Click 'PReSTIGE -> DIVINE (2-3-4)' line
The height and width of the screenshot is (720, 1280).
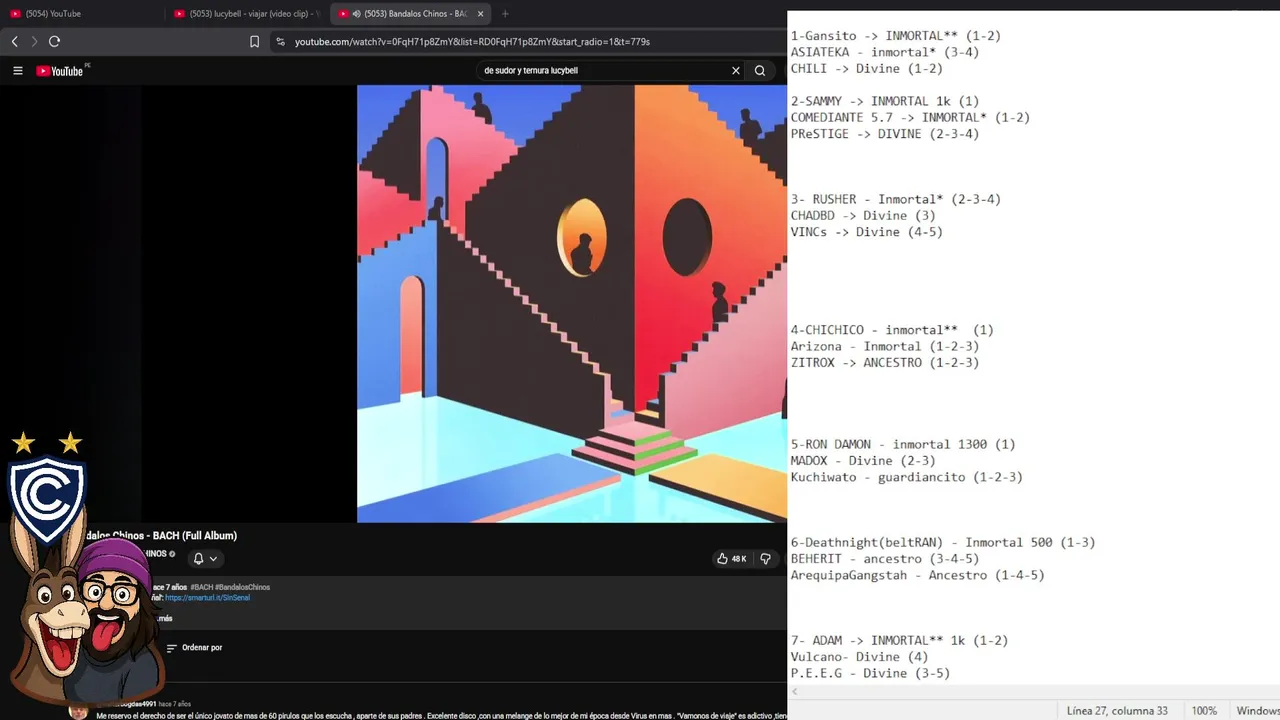pos(884,134)
